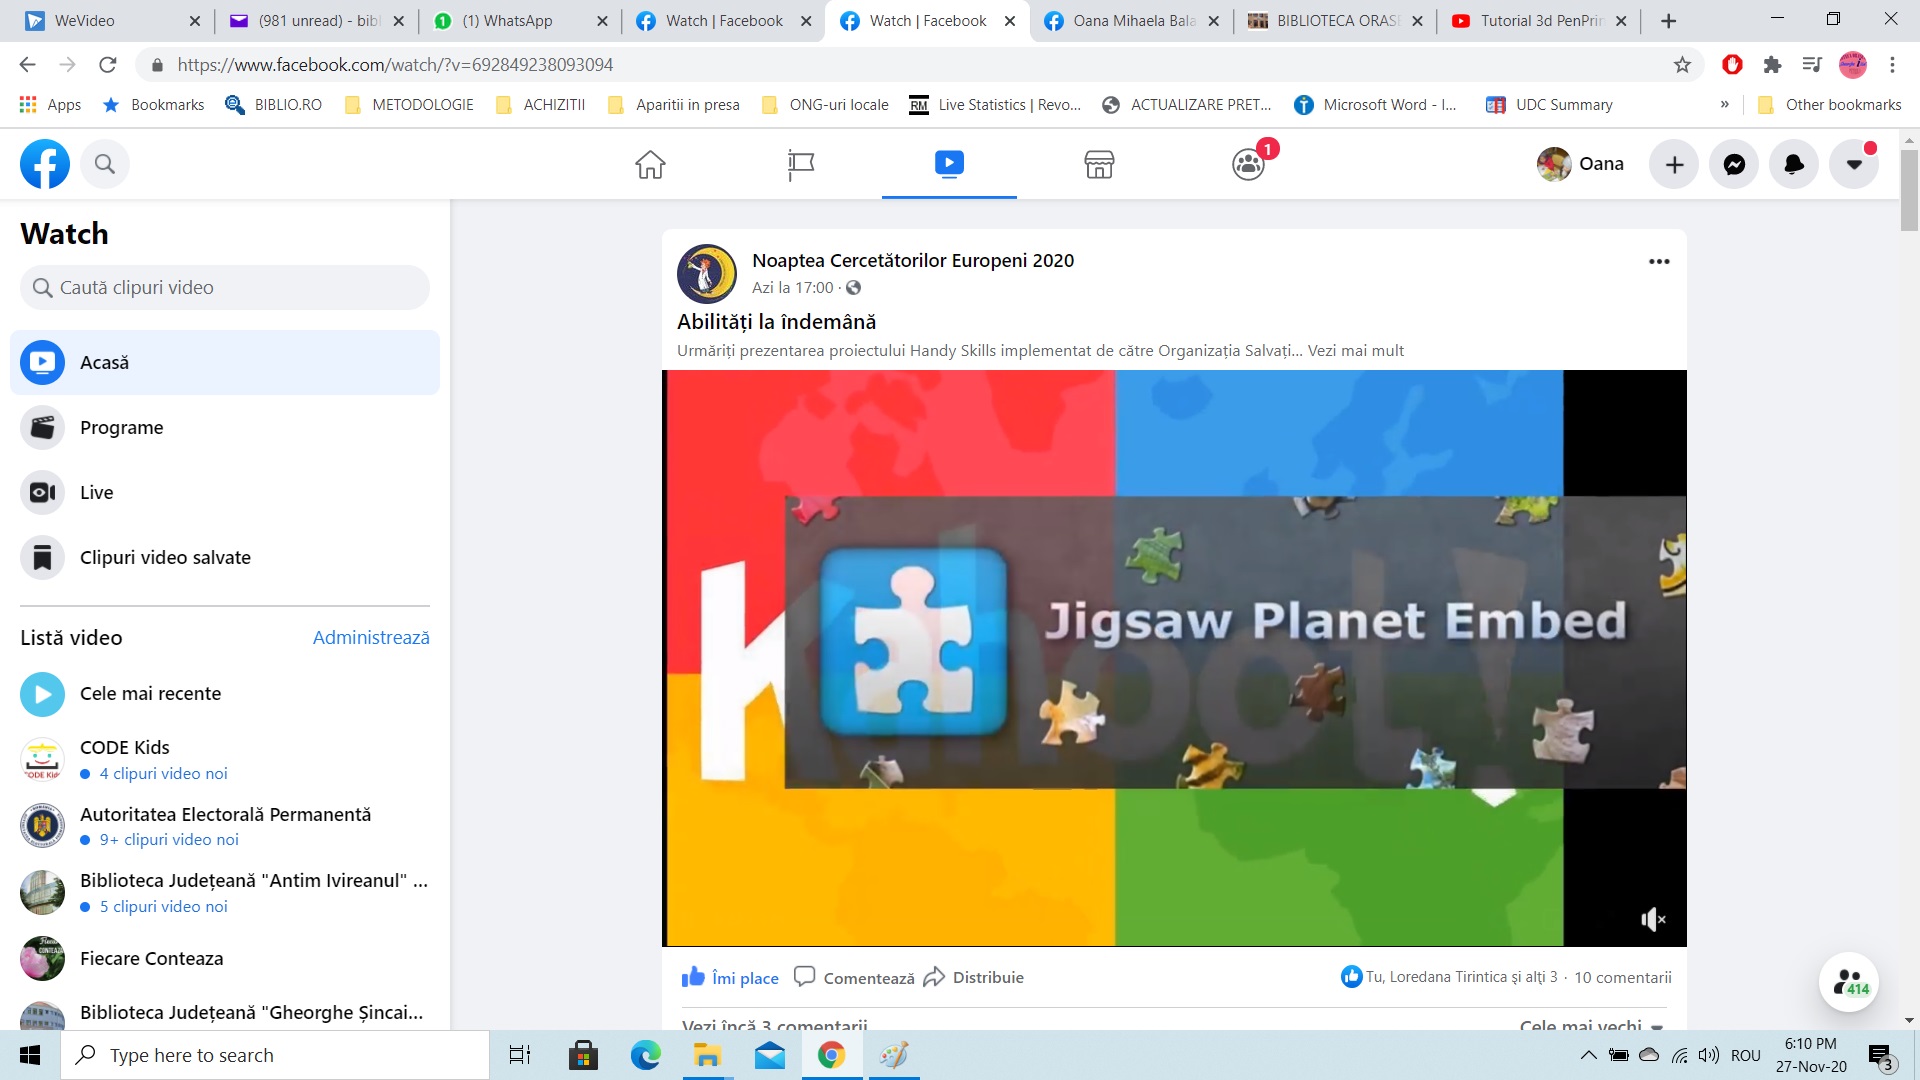Open the Groups icon with notification
1920x1080 pixels.
1248,164
